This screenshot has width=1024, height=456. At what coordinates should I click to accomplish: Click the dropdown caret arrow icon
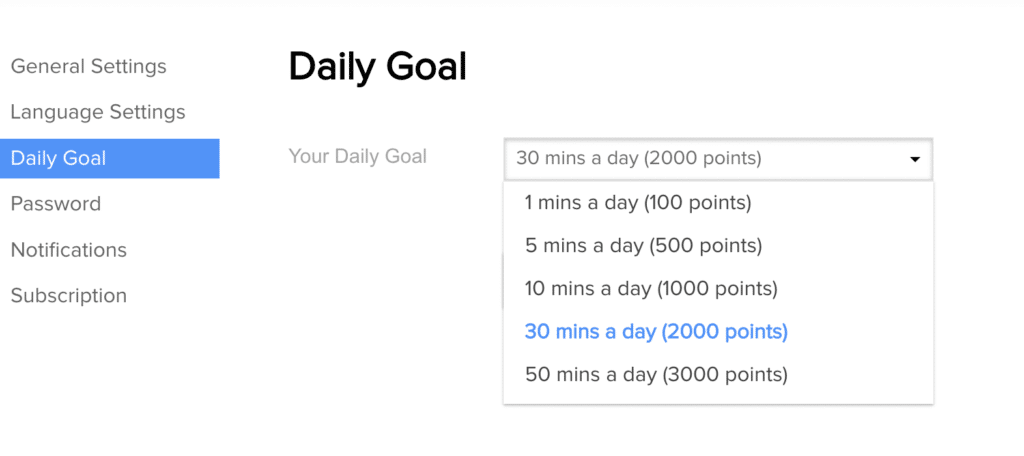[x=914, y=159]
